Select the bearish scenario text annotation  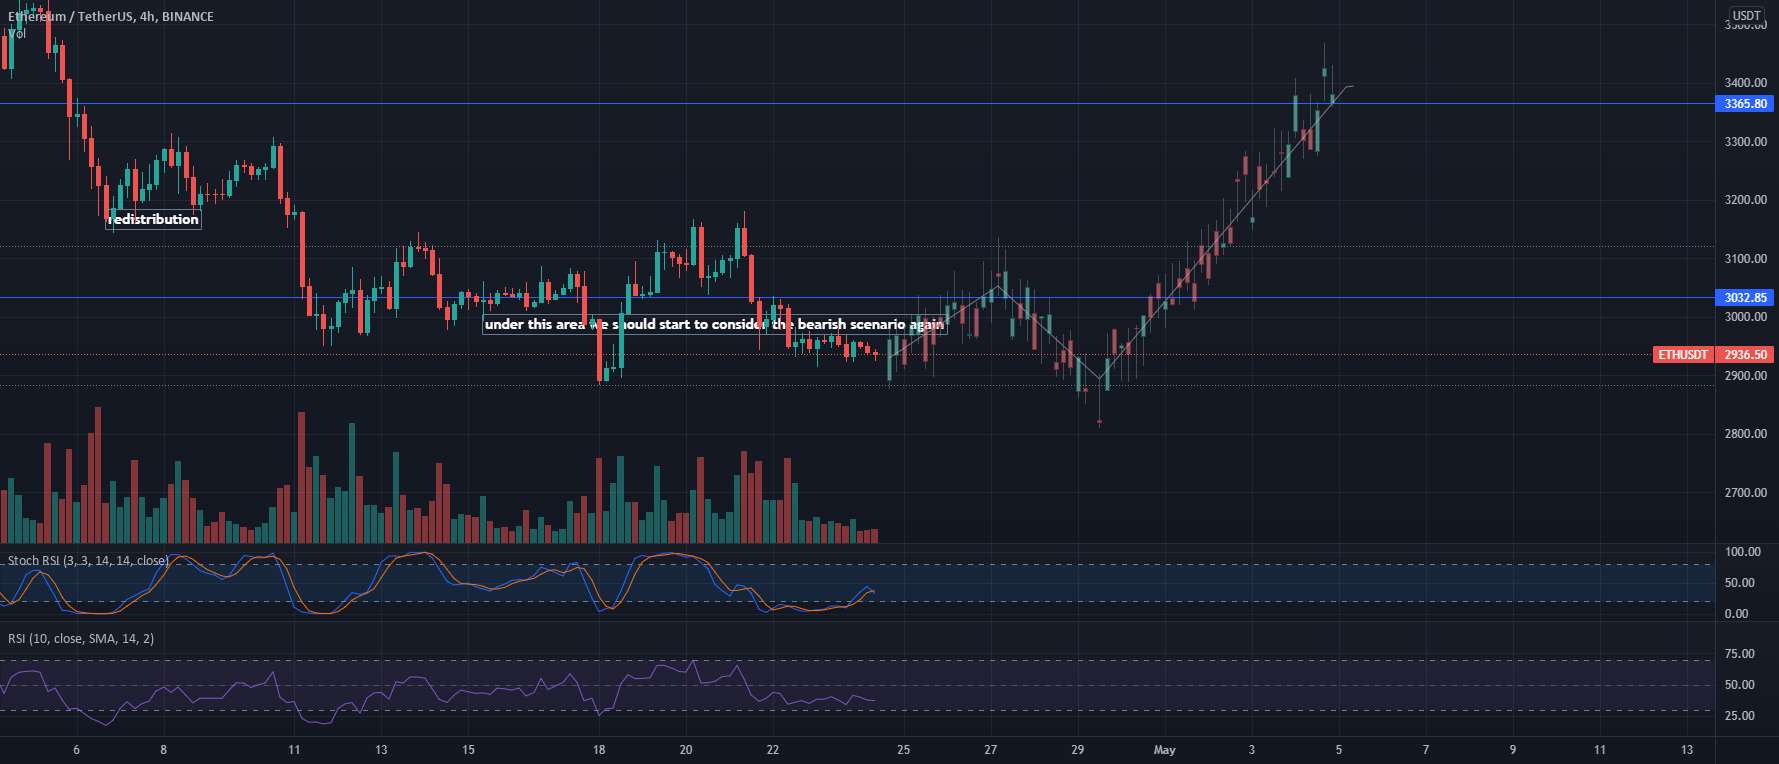click(x=714, y=324)
